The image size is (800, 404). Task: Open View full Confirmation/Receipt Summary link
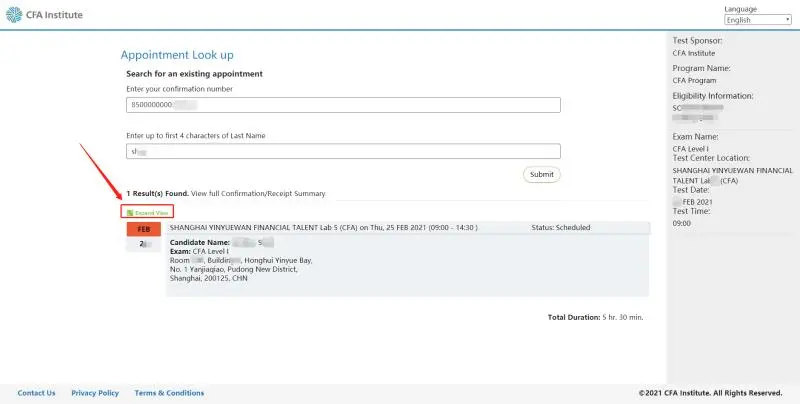(258, 193)
